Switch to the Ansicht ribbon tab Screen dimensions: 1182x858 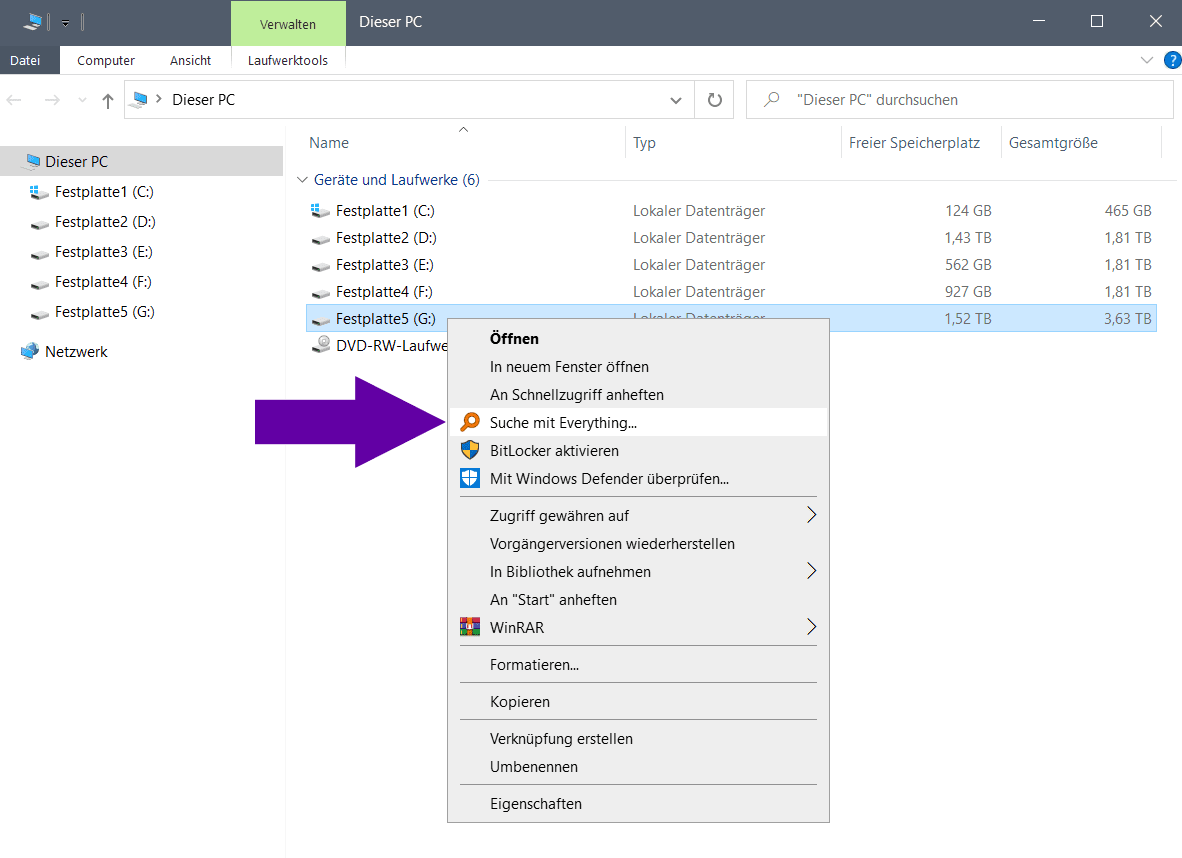(x=190, y=61)
